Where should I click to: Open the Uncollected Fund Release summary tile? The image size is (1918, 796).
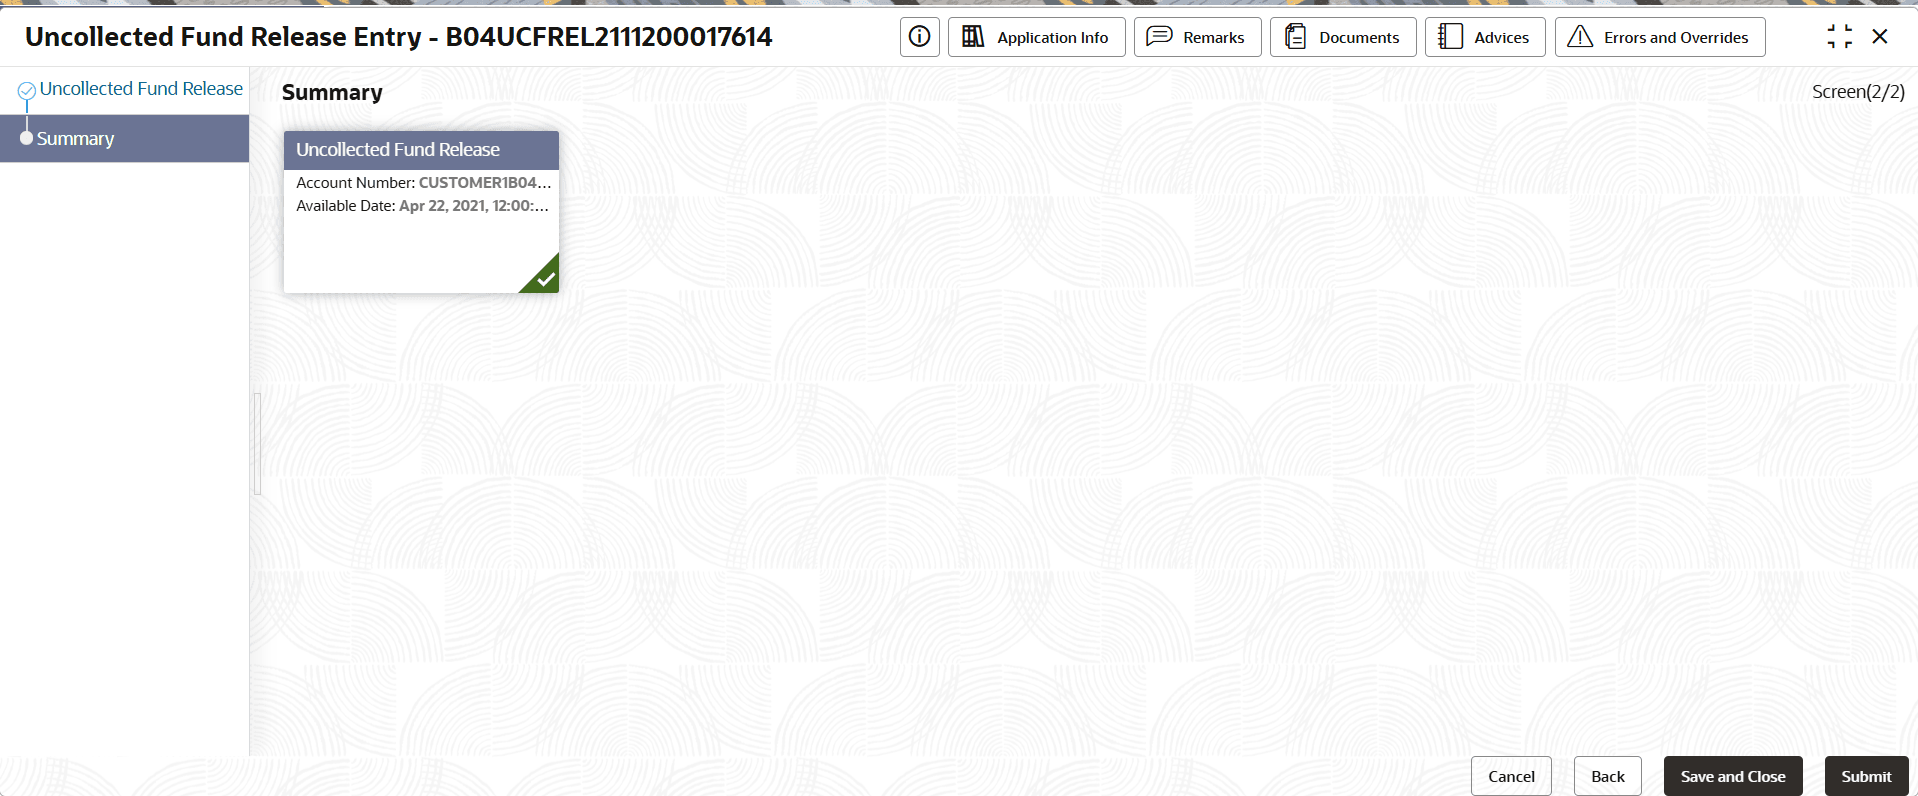coord(421,212)
